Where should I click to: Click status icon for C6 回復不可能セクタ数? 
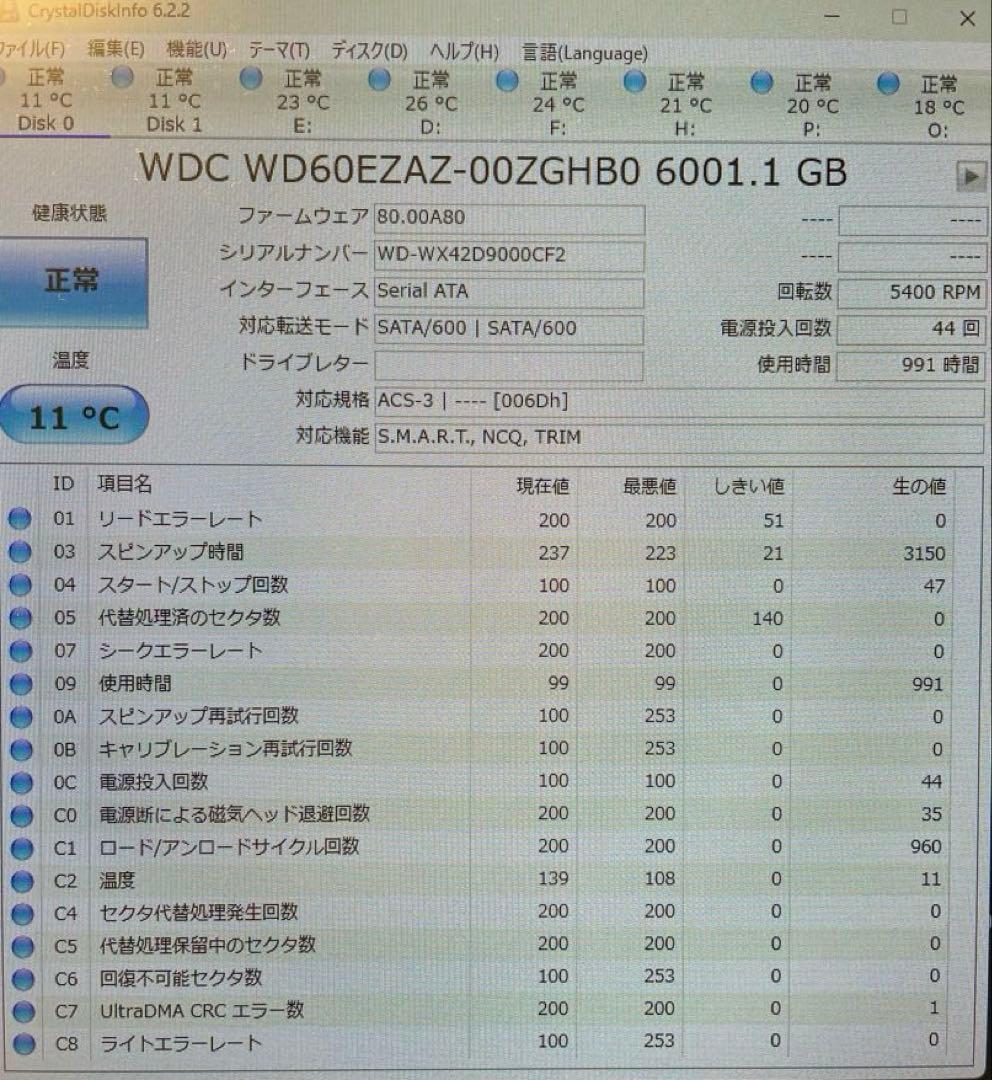pyautogui.click(x=23, y=979)
